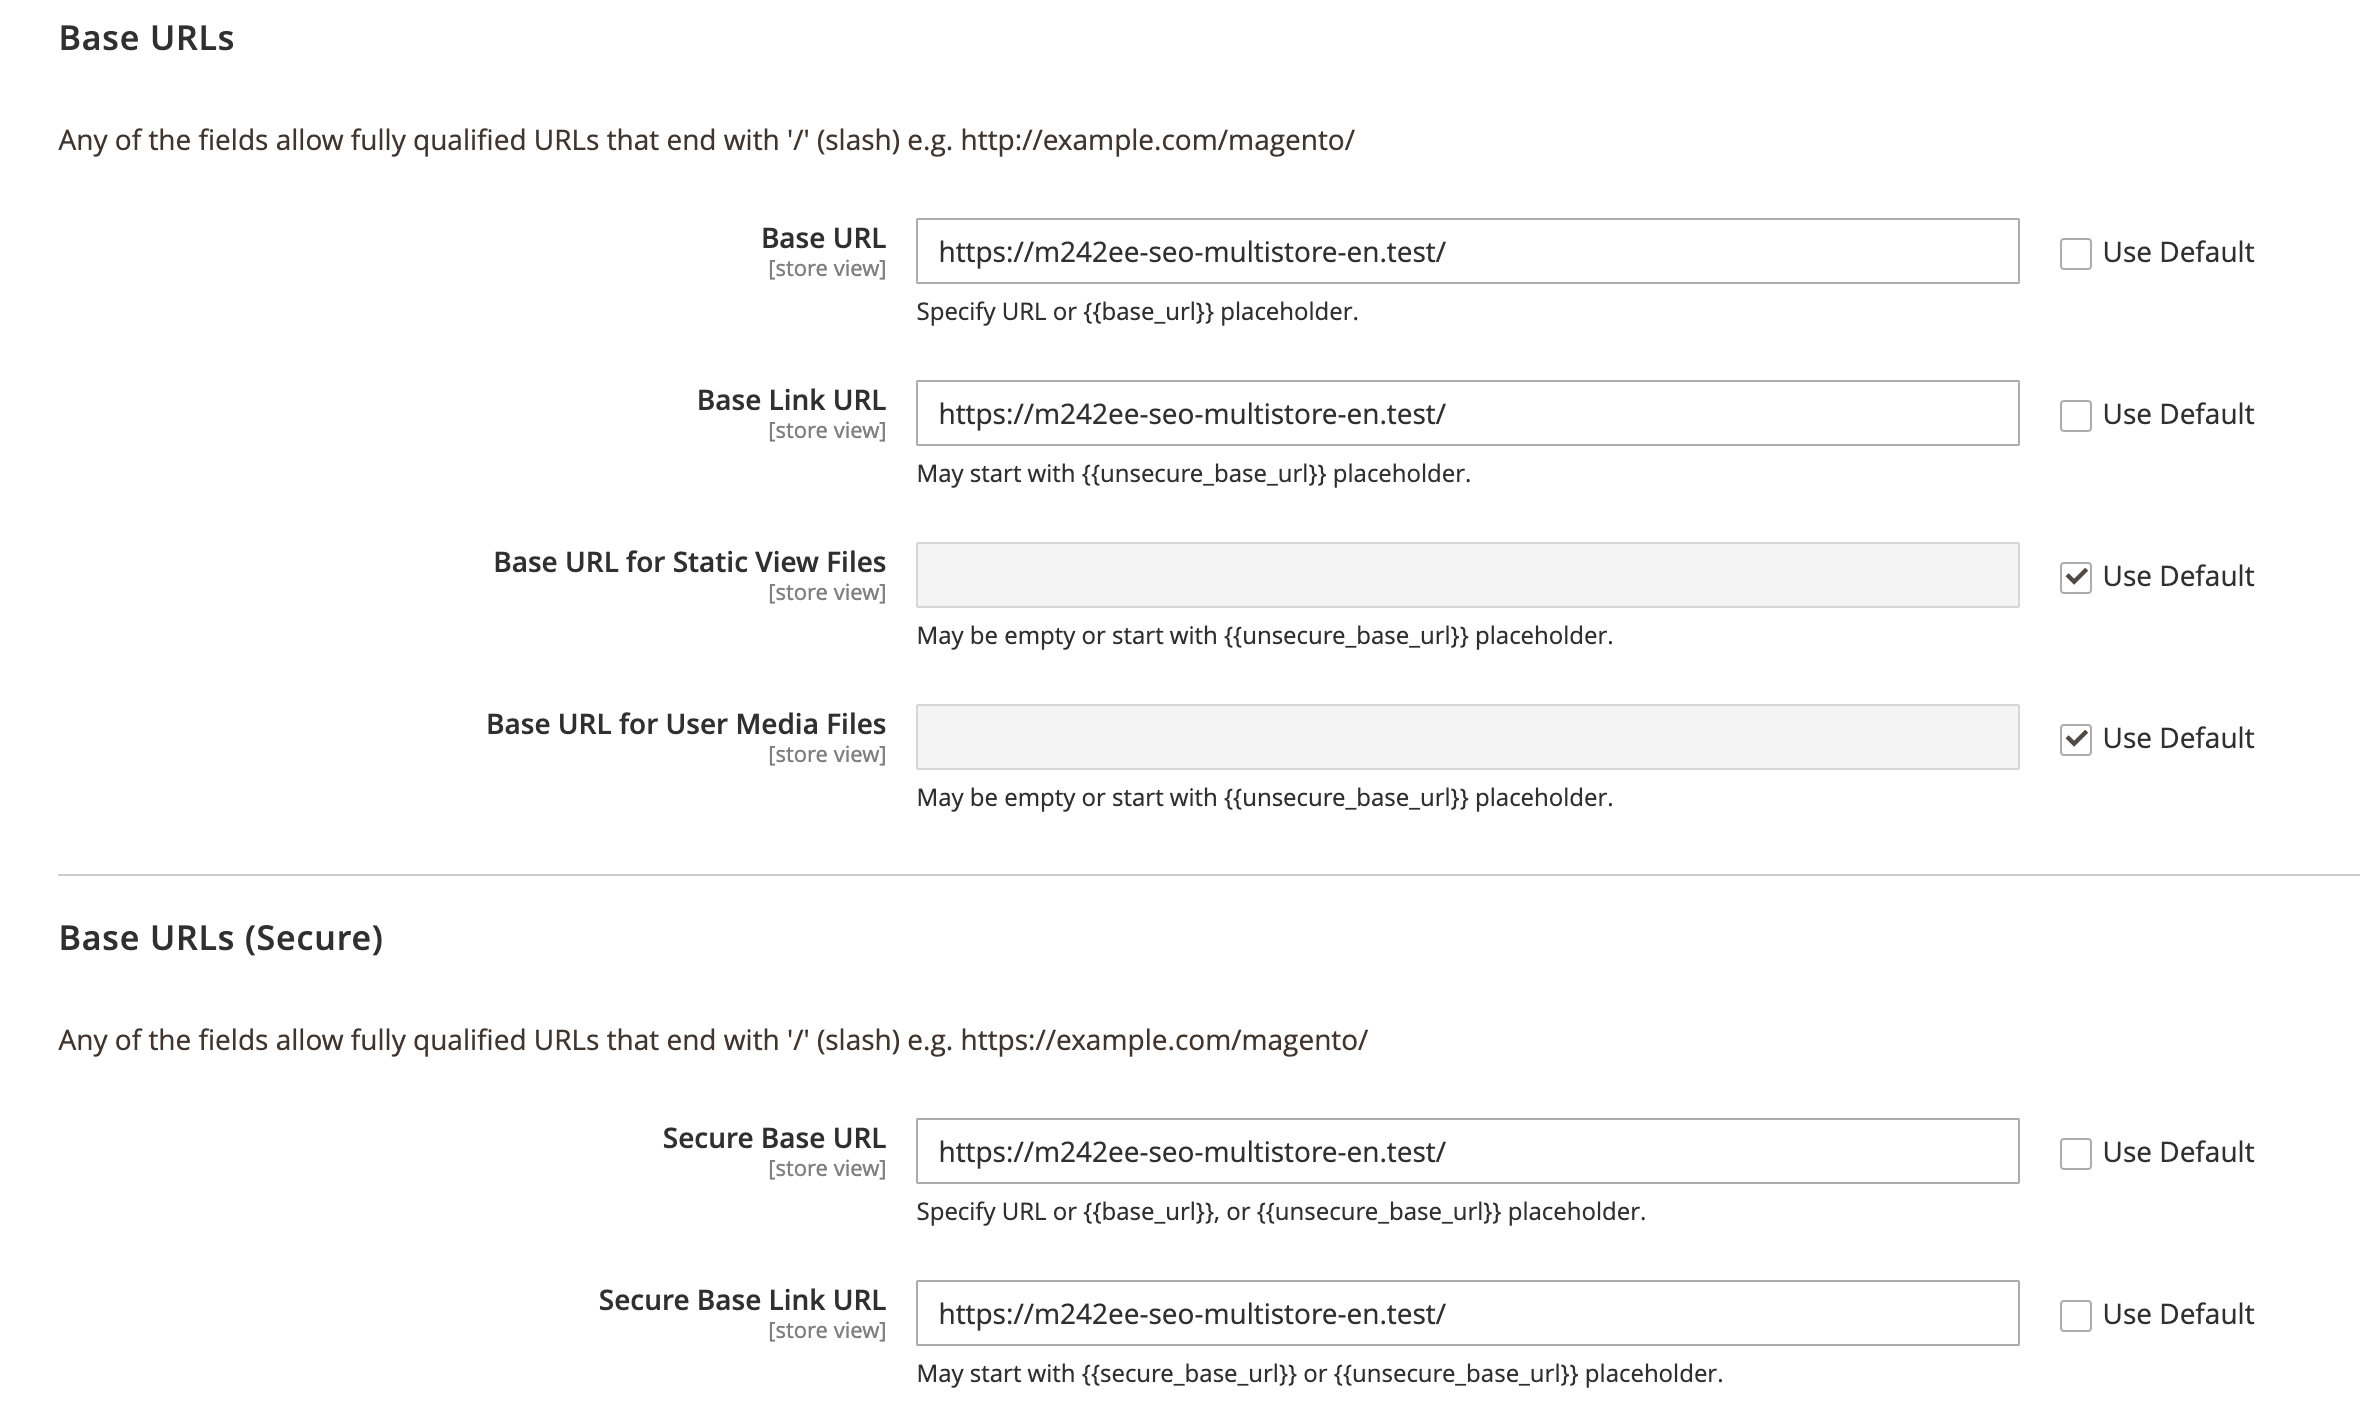Uncheck Use Default for Static View Files
This screenshot has height=1408, width=2360.
coord(2075,577)
